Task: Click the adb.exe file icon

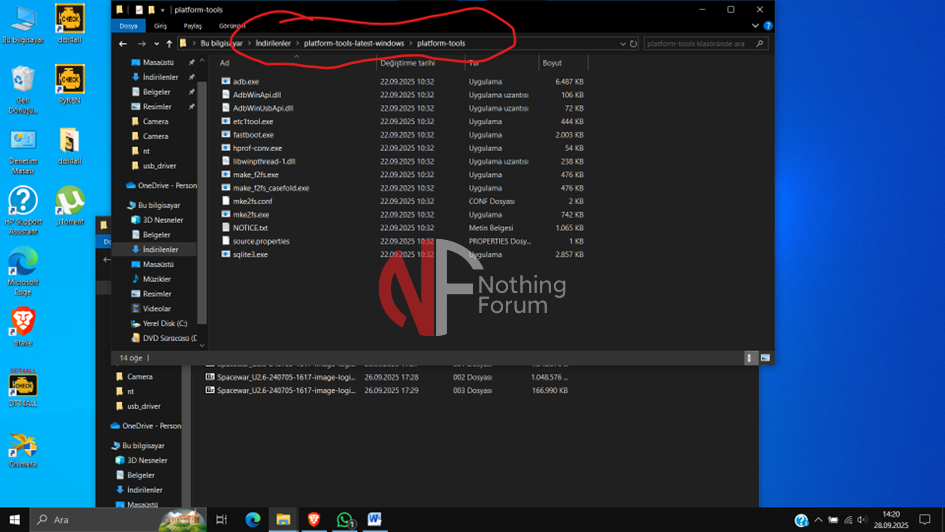Action: (x=226, y=81)
